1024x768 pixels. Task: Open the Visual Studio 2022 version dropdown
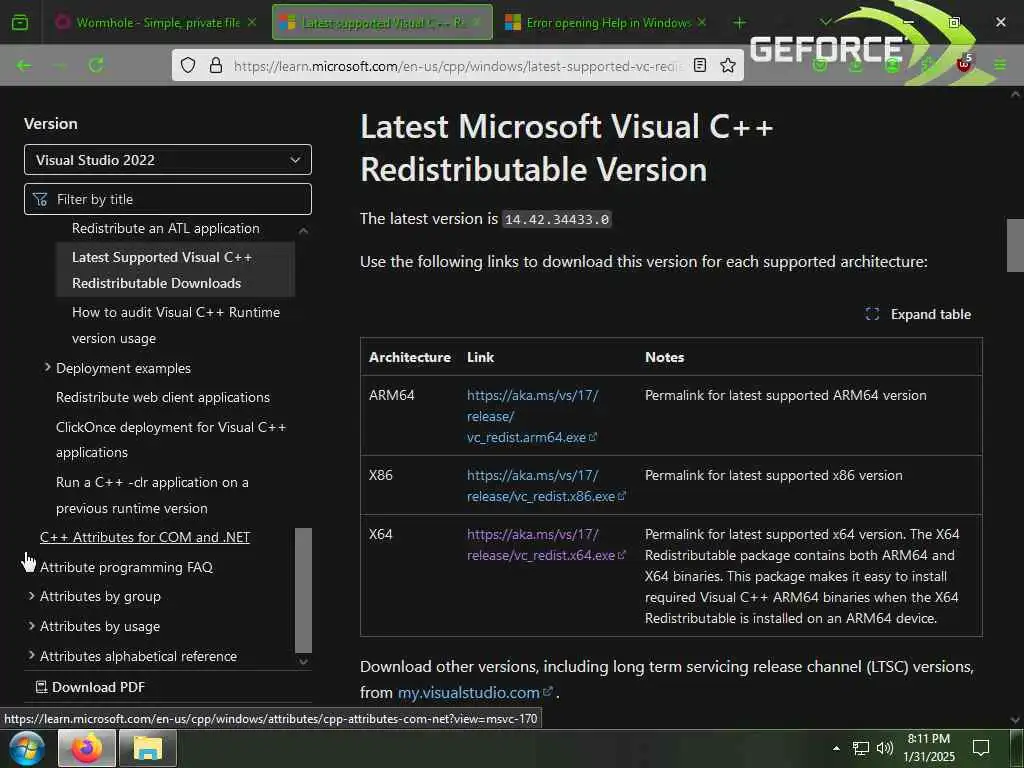pyautogui.click(x=168, y=160)
